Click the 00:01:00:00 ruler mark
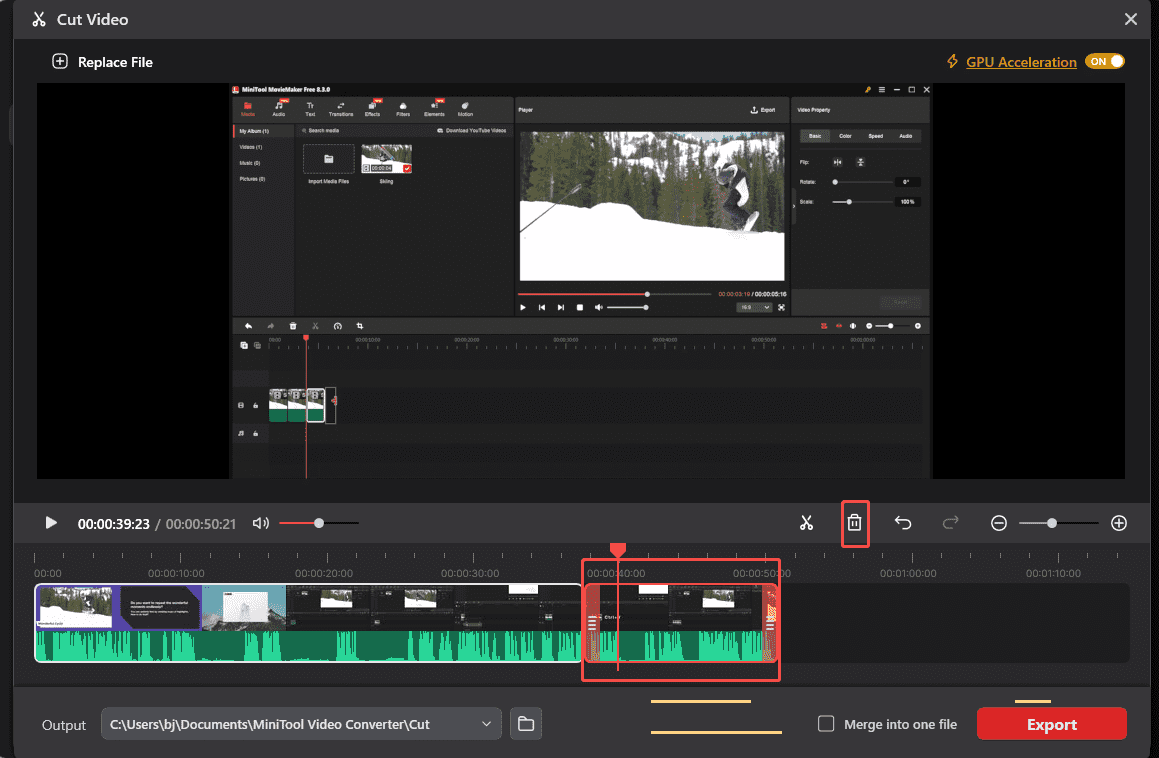Screen dimensions: 1159x758 (x=908, y=573)
